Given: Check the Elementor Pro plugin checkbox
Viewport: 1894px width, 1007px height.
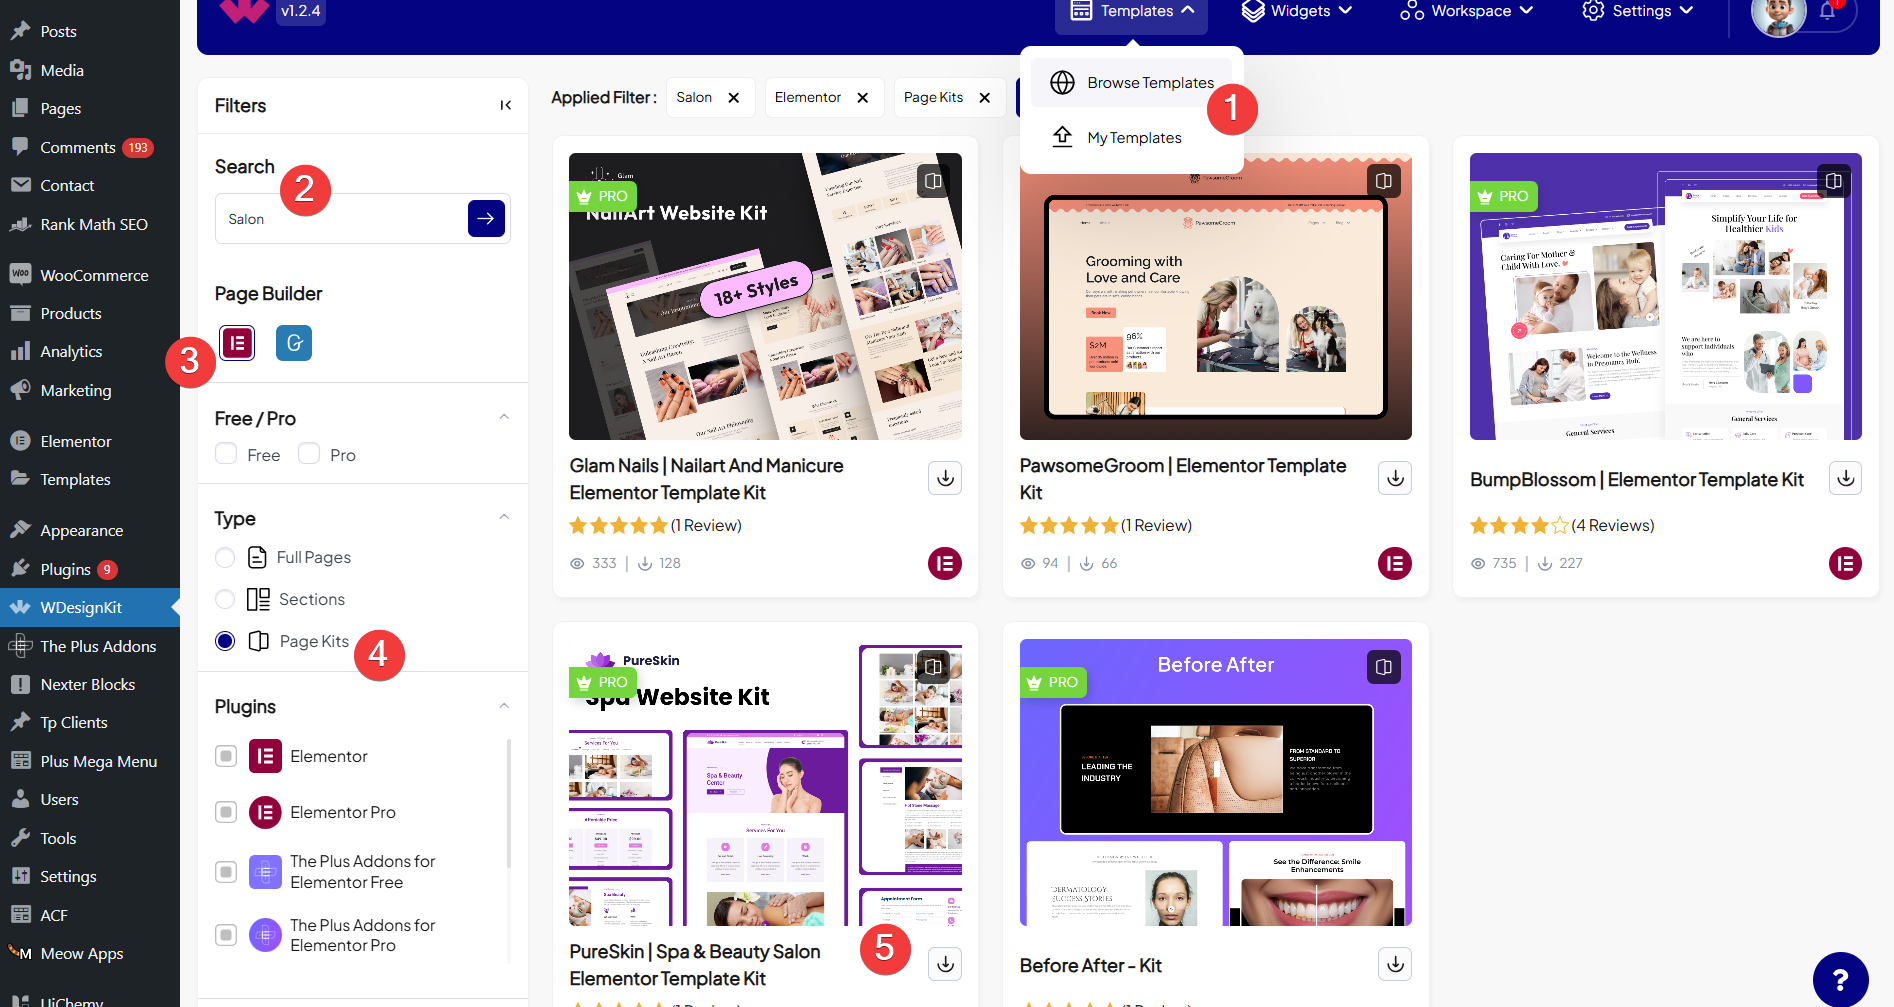Looking at the screenshot, I should click(x=226, y=812).
